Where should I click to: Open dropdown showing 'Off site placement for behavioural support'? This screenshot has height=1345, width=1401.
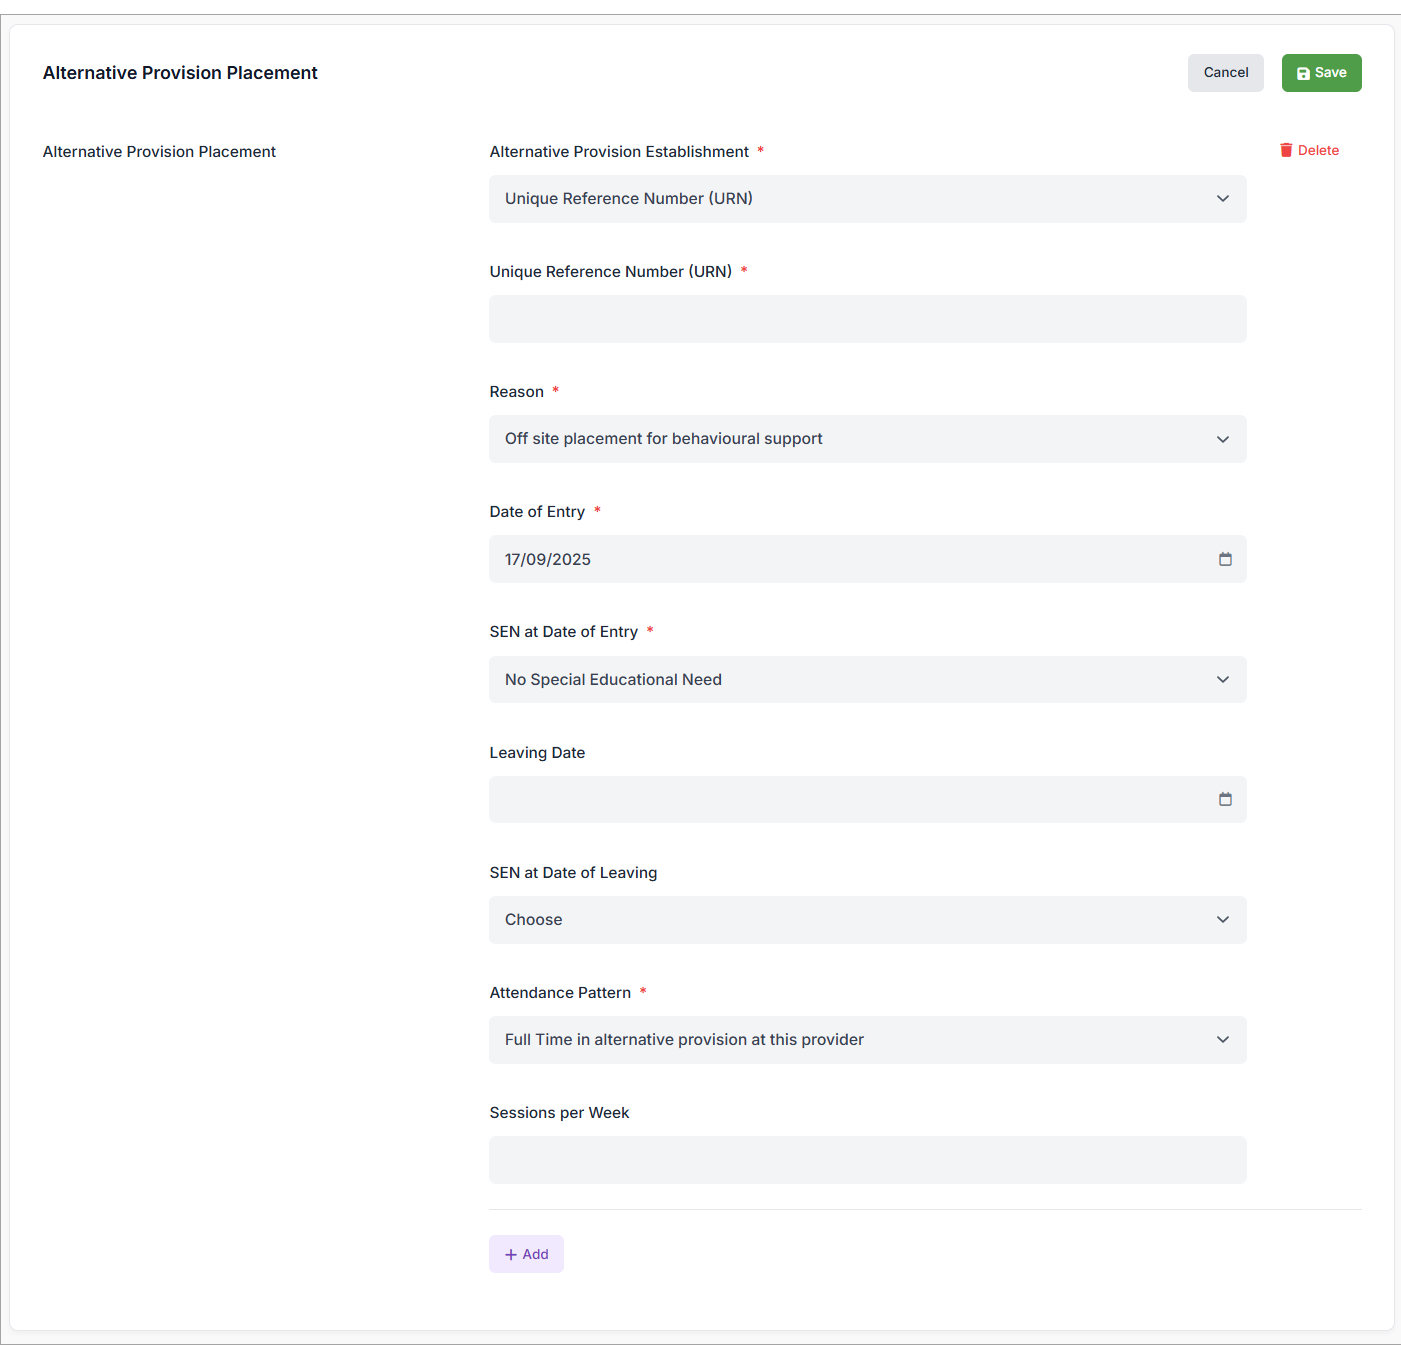866,439
